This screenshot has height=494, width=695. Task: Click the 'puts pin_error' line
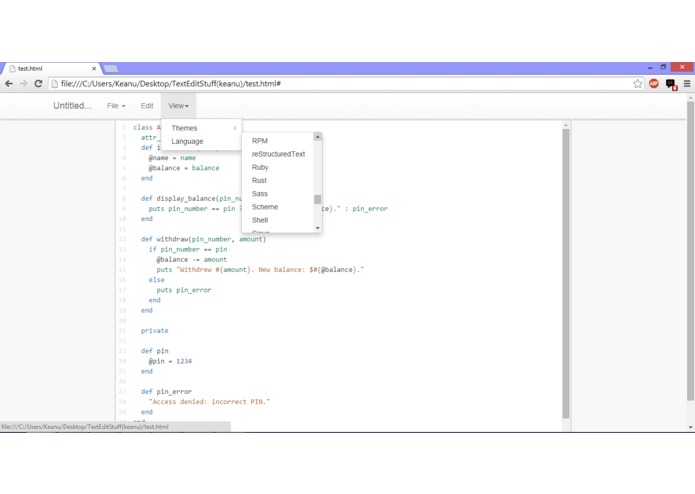point(184,290)
